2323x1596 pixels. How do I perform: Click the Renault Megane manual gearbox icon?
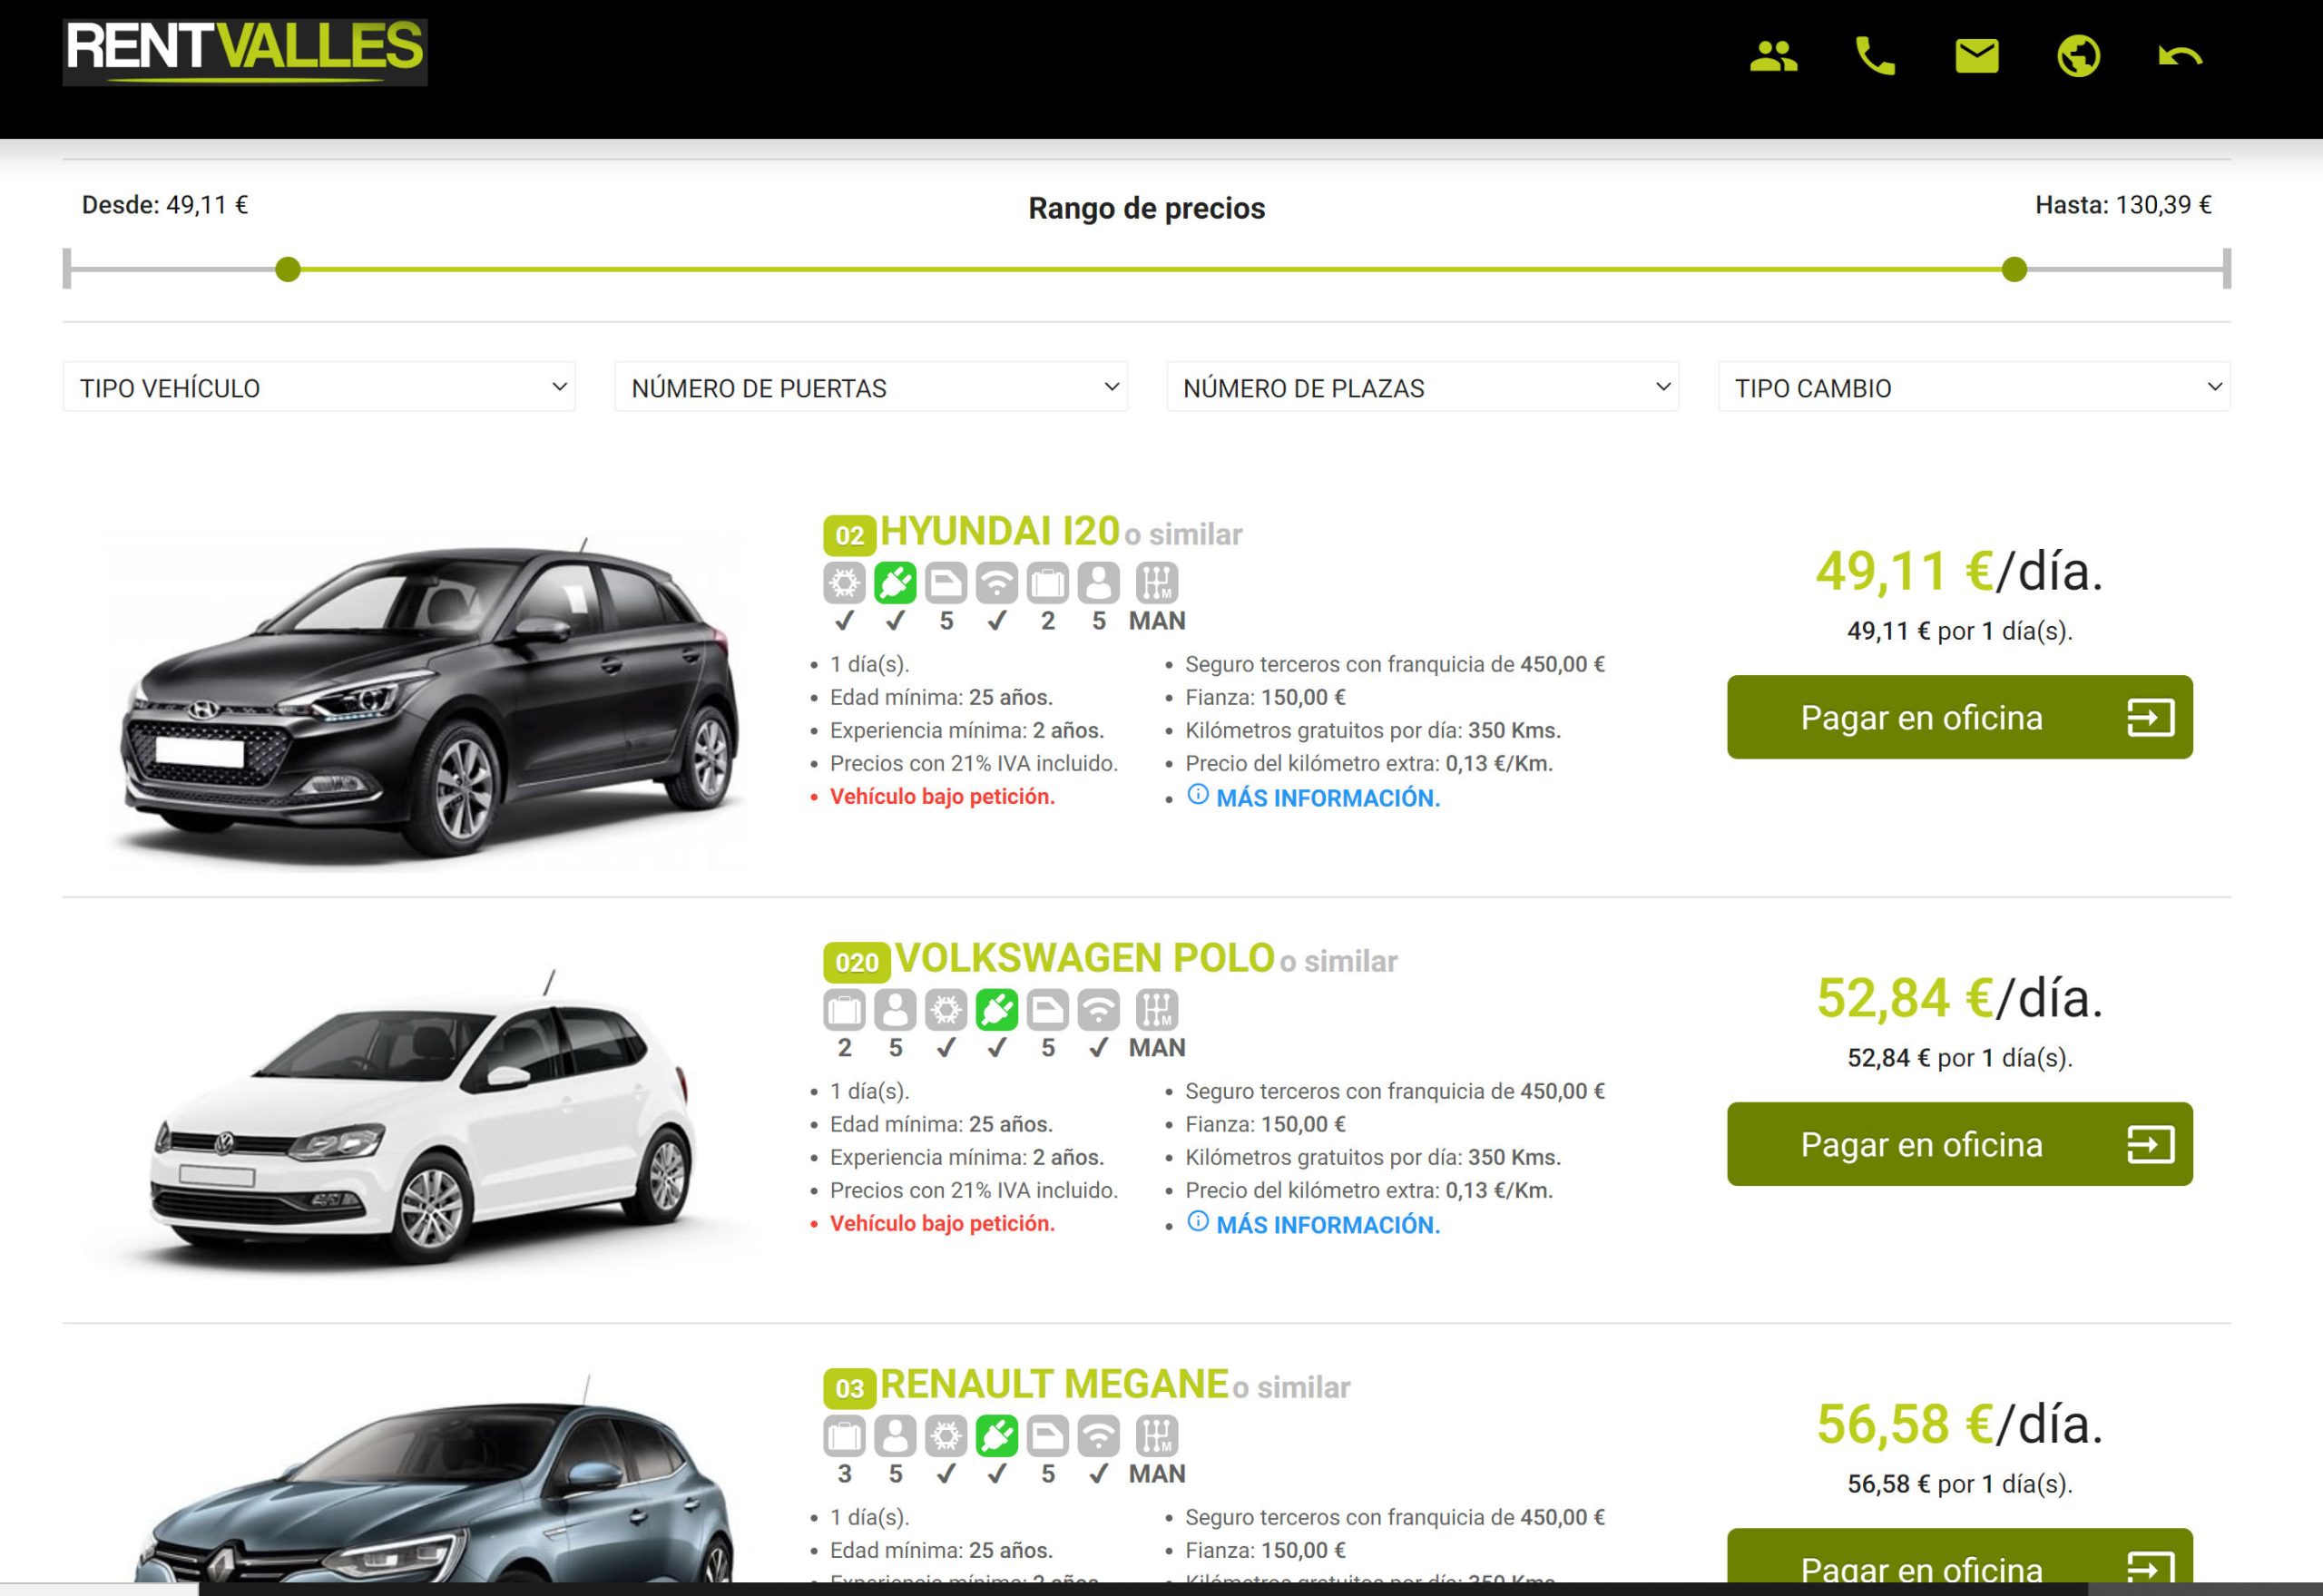click(1157, 1436)
